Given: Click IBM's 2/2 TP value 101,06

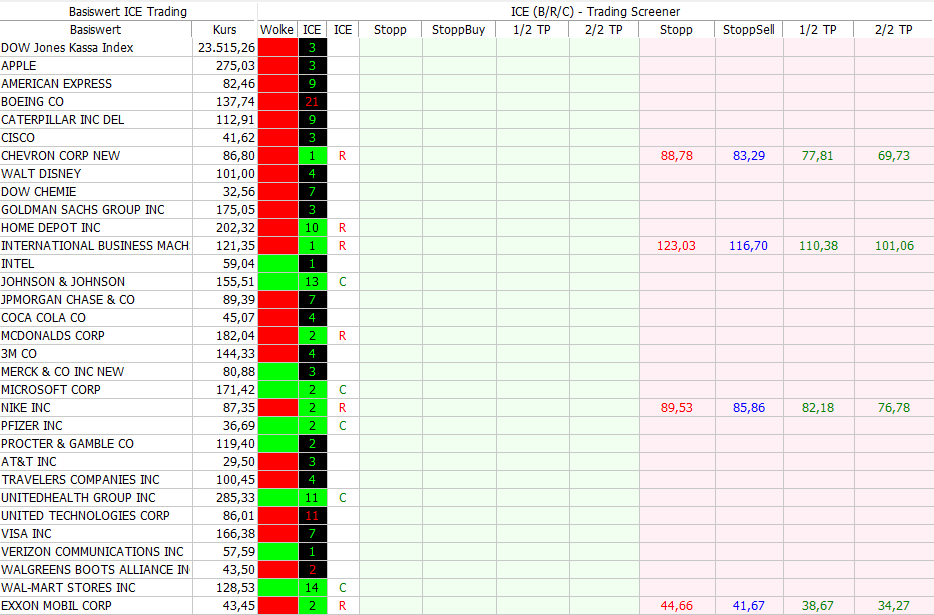Looking at the screenshot, I should coord(894,246).
